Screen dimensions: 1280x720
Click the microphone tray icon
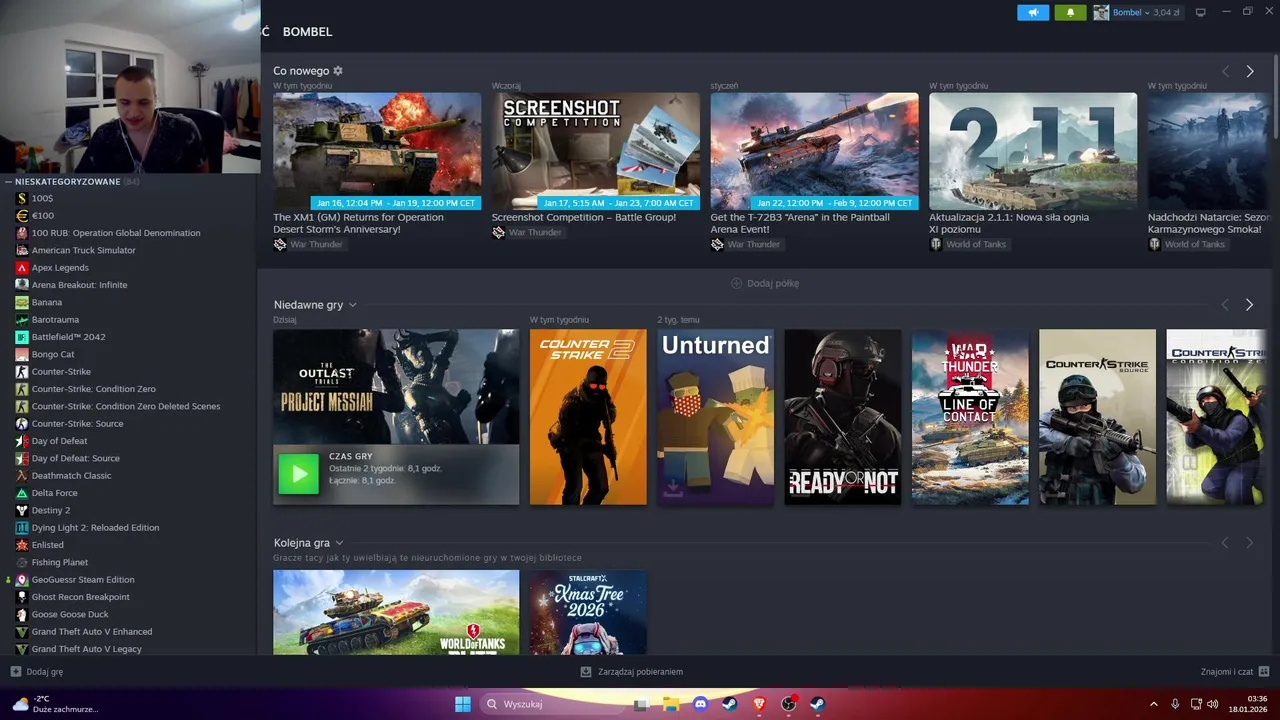[x=1175, y=704]
